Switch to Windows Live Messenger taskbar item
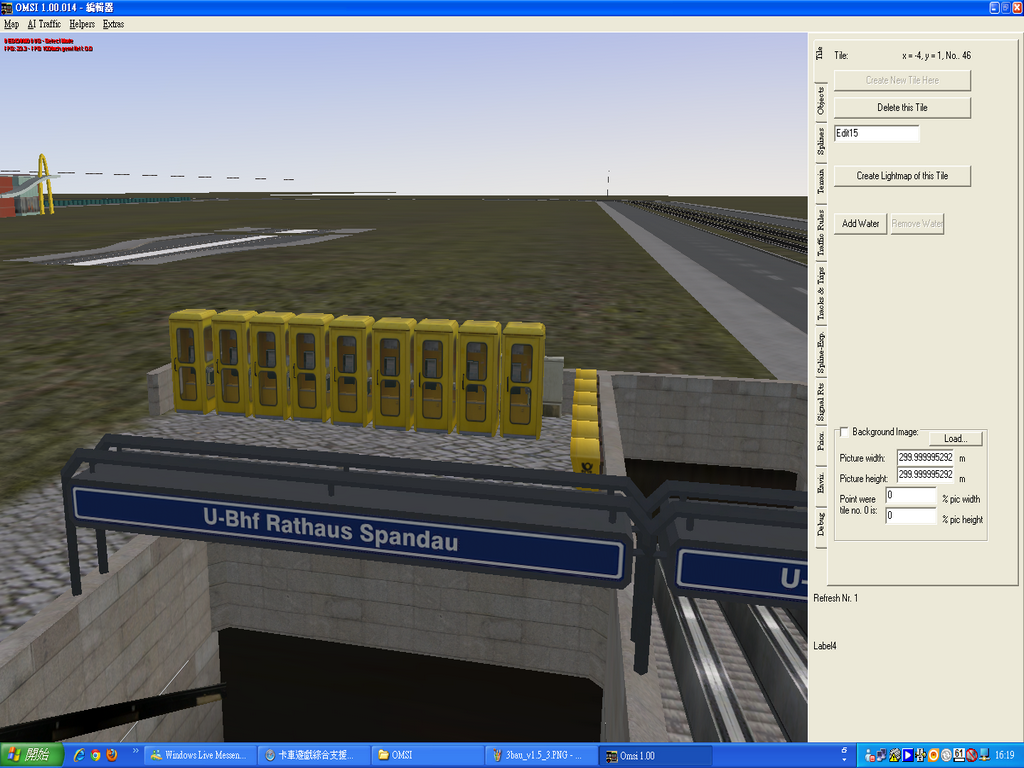 199,755
